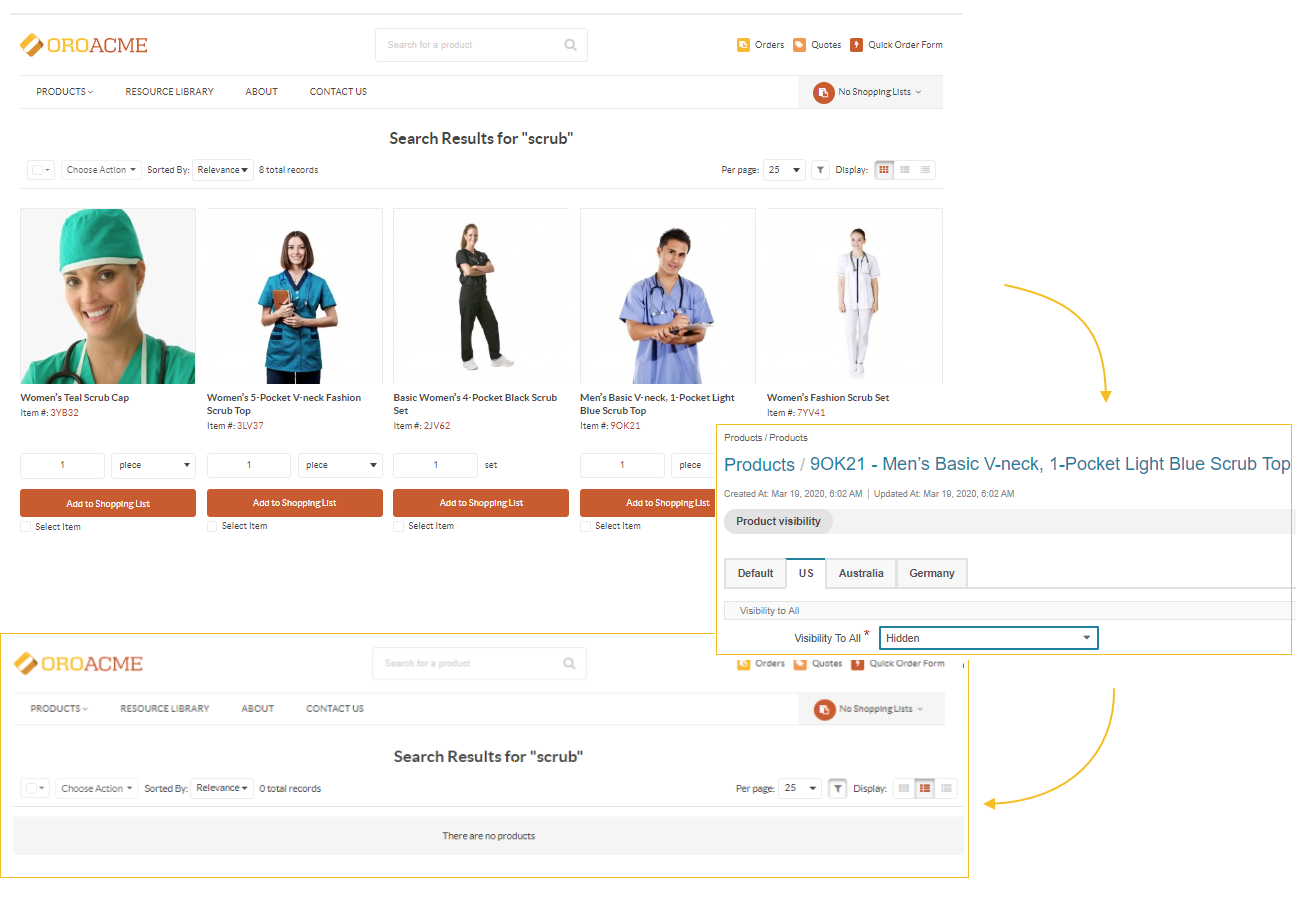The height and width of the screenshot is (911, 1308).
Task: Click Products breadcrumb link in product page title
Action: click(x=759, y=465)
